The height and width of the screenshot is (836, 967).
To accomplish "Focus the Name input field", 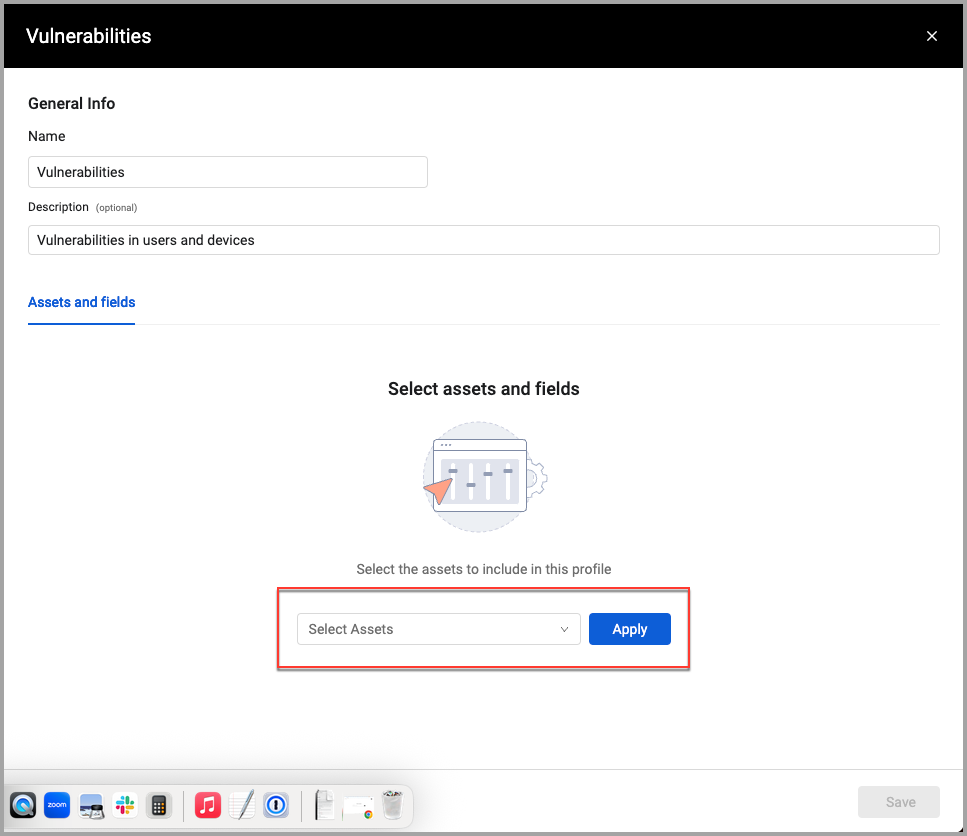I will 228,172.
